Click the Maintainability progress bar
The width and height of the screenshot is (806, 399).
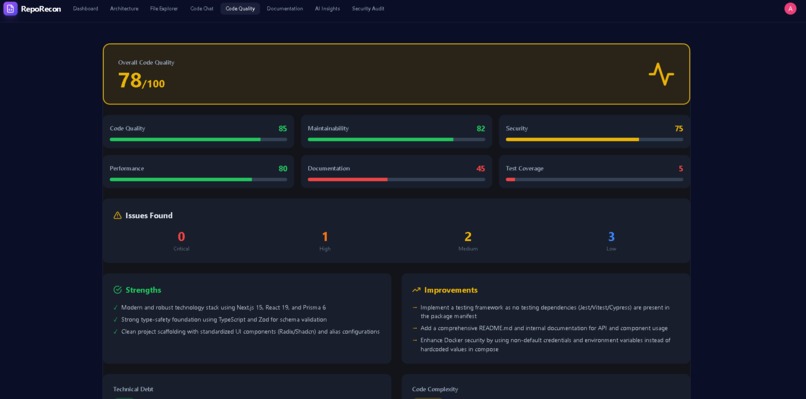pyautogui.click(x=396, y=139)
